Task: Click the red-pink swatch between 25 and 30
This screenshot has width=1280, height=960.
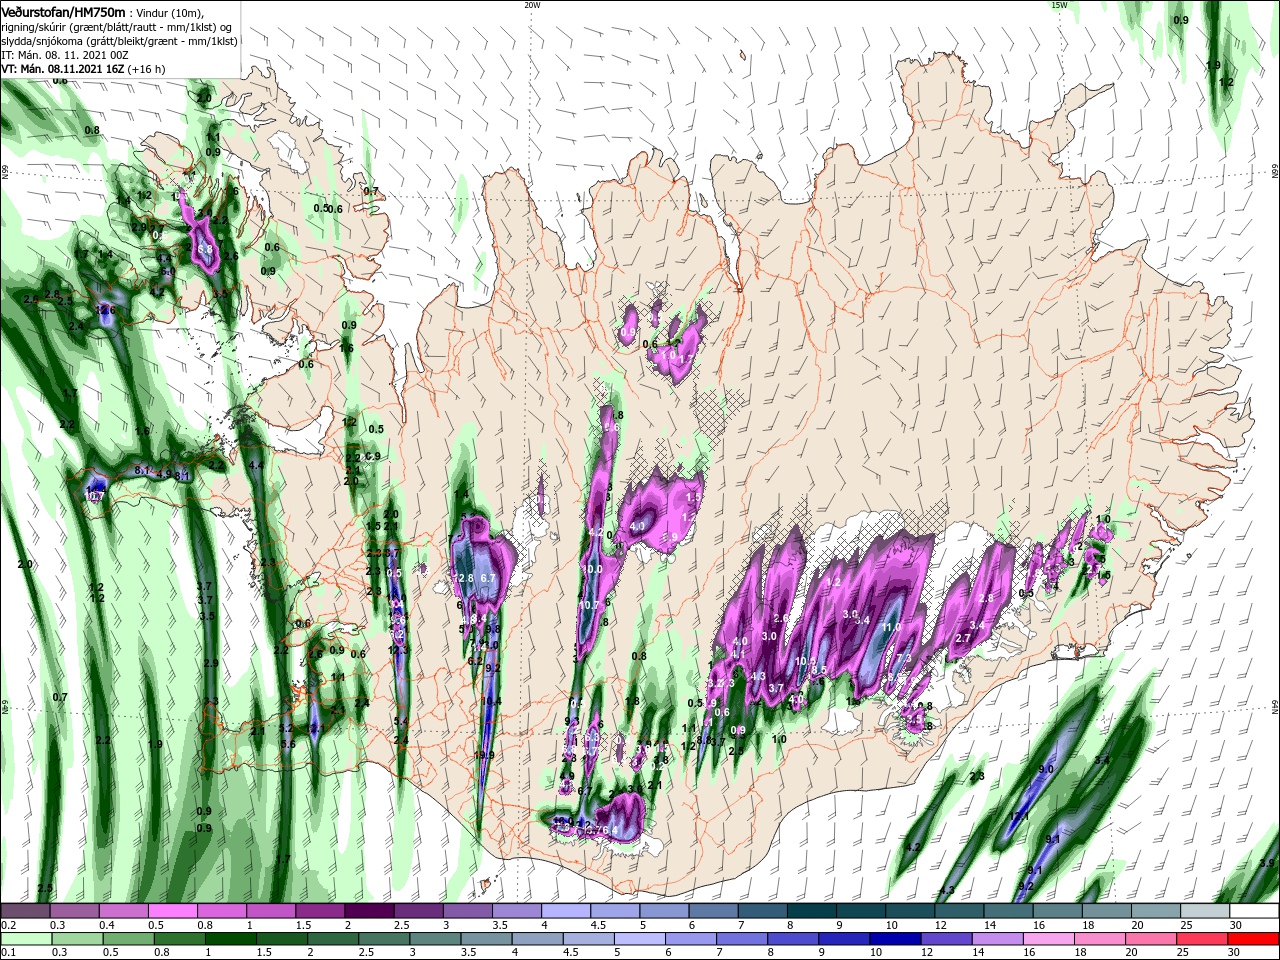Action: [1203, 939]
